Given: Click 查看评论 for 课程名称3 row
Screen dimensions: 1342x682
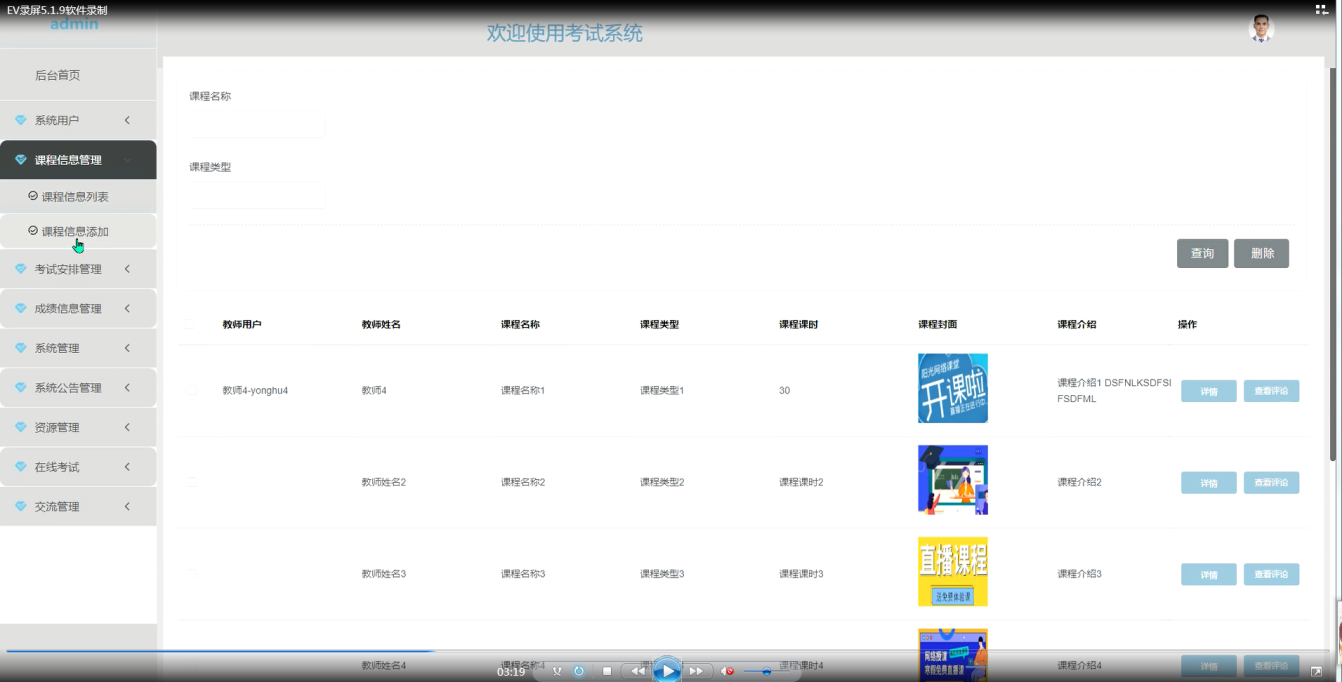Looking at the screenshot, I should click(1271, 575).
